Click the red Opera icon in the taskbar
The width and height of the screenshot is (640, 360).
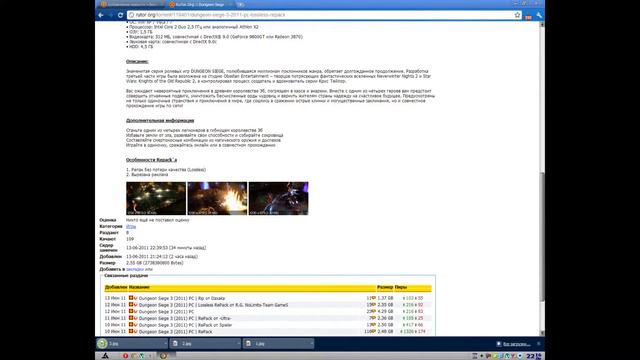[x=125, y=356]
